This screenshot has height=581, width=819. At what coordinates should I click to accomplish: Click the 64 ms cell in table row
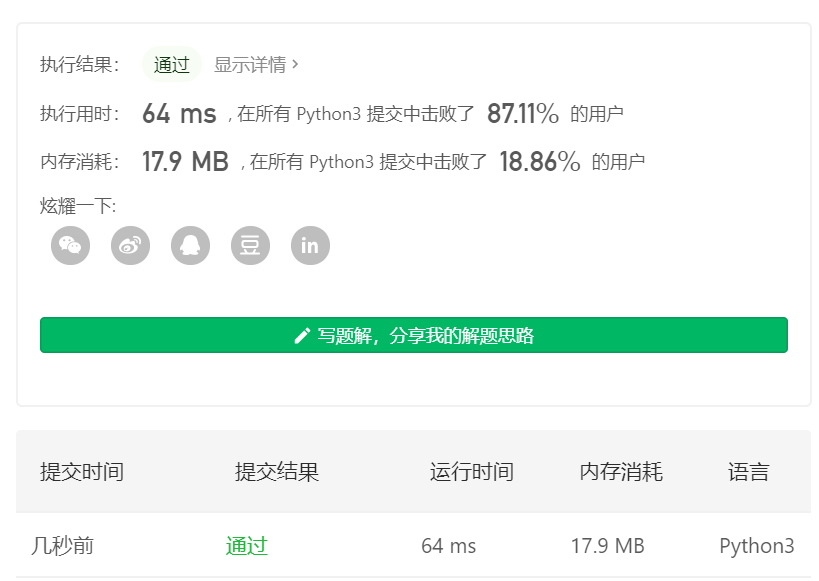point(449,546)
